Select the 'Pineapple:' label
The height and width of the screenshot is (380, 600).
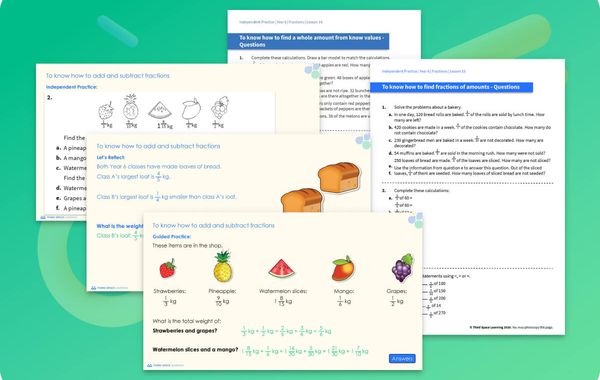[x=222, y=291]
